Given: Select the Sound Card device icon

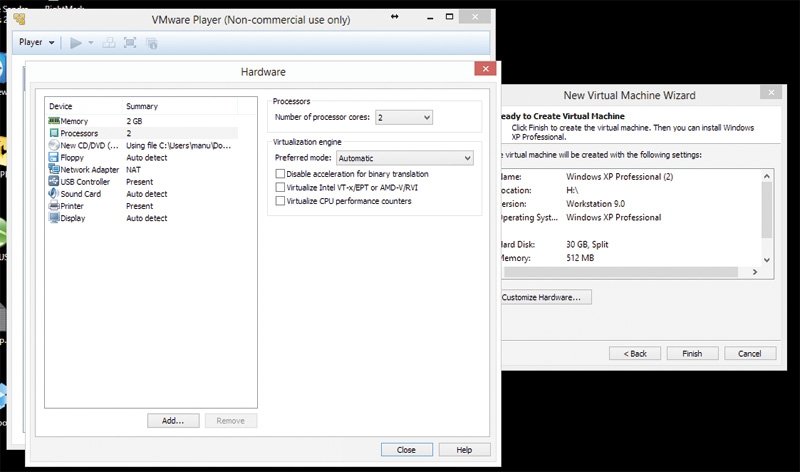Looking at the screenshot, I should pos(54,194).
